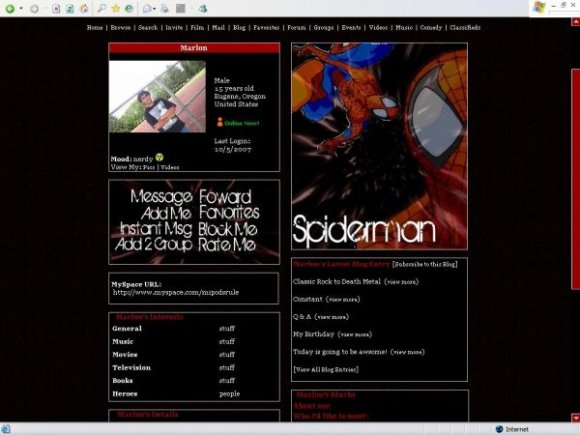The width and height of the screenshot is (580, 435).
Task: Open Film in the navigation bar
Action: (197, 27)
